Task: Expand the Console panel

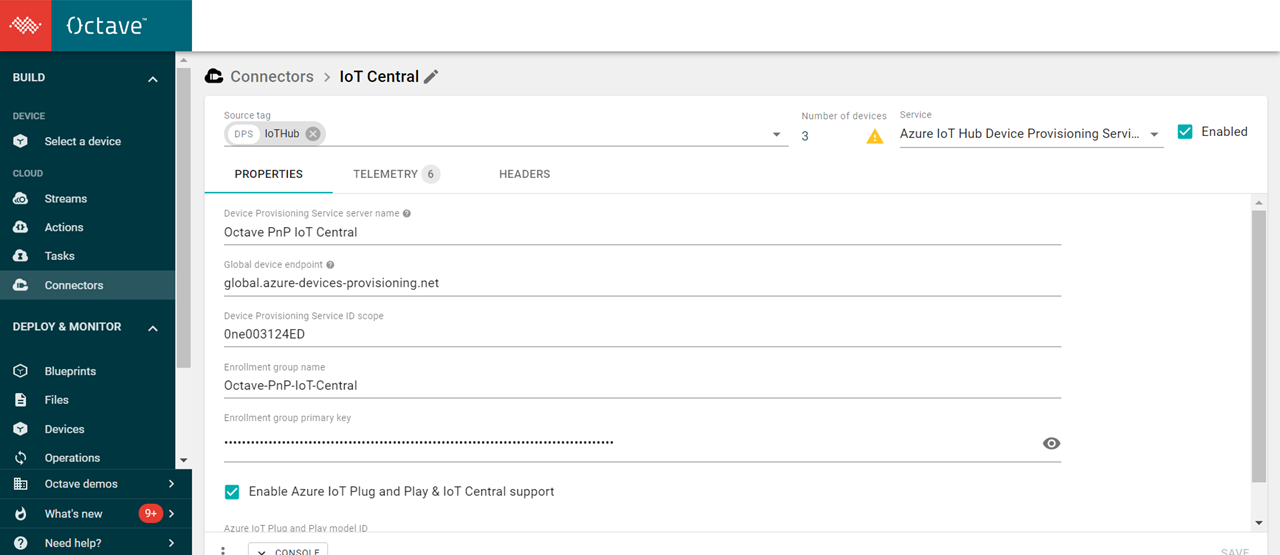Action: 288,550
